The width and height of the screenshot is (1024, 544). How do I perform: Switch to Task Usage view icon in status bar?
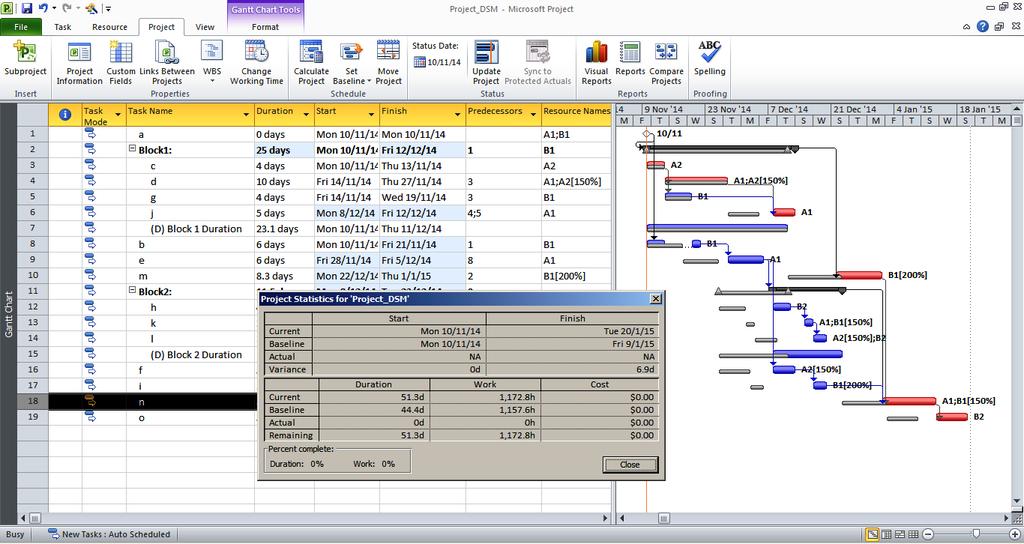click(x=886, y=535)
